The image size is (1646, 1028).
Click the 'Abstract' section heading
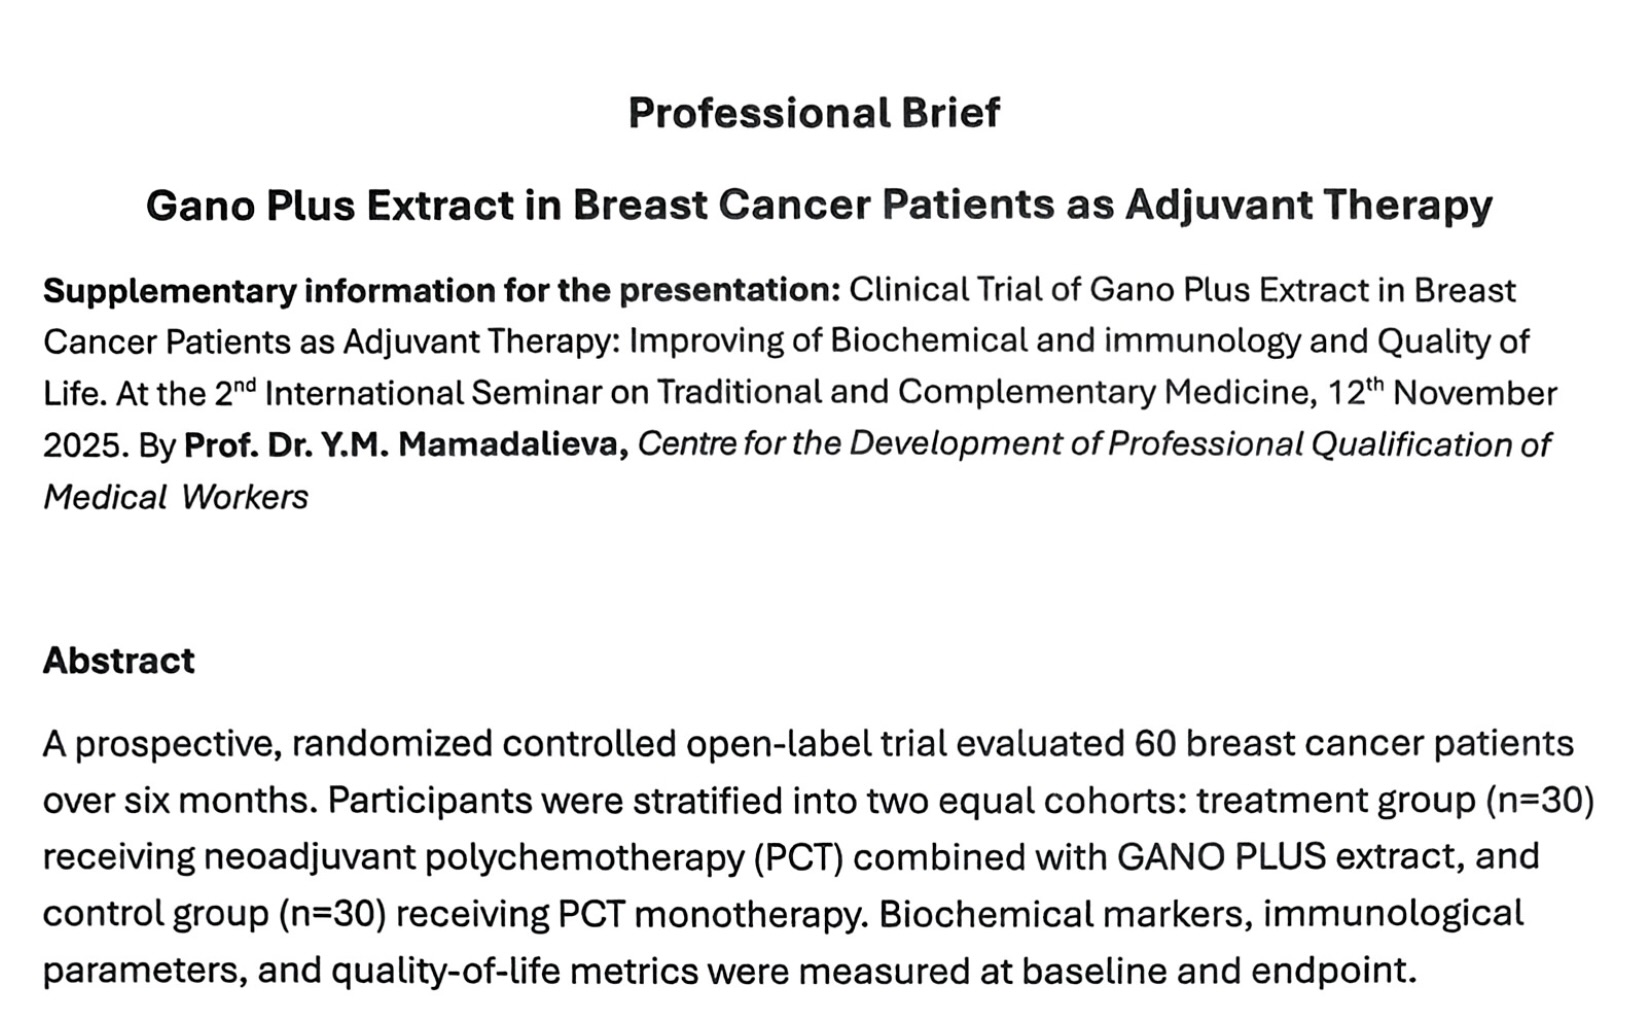[119, 661]
